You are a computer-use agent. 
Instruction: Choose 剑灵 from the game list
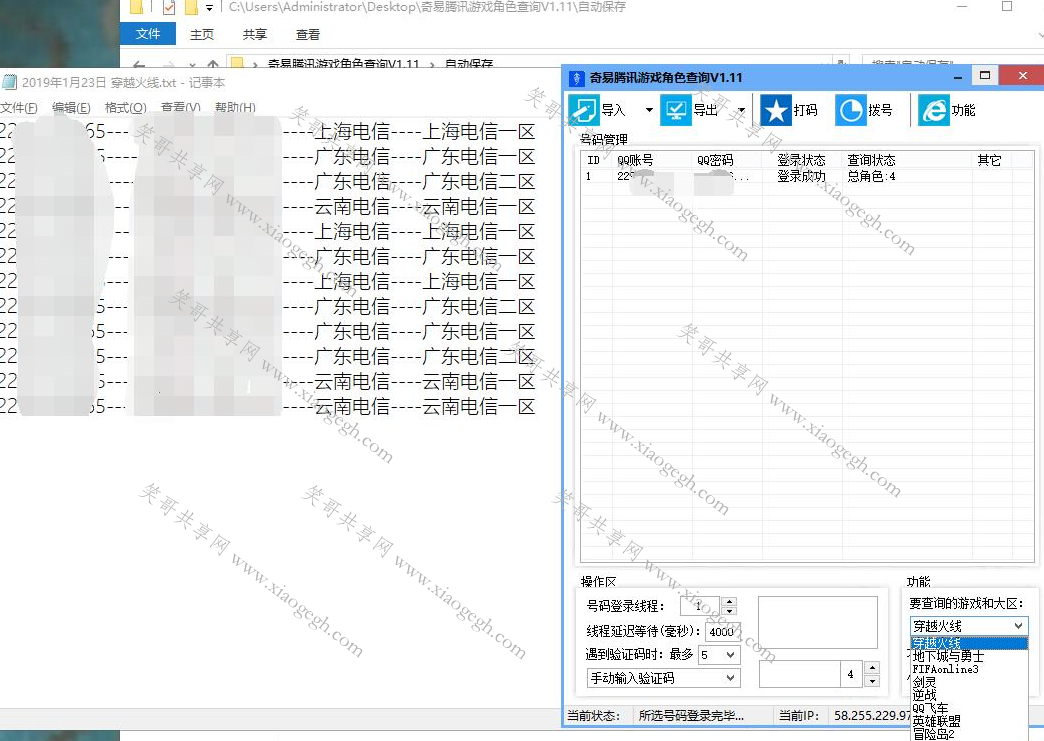[x=969, y=682]
